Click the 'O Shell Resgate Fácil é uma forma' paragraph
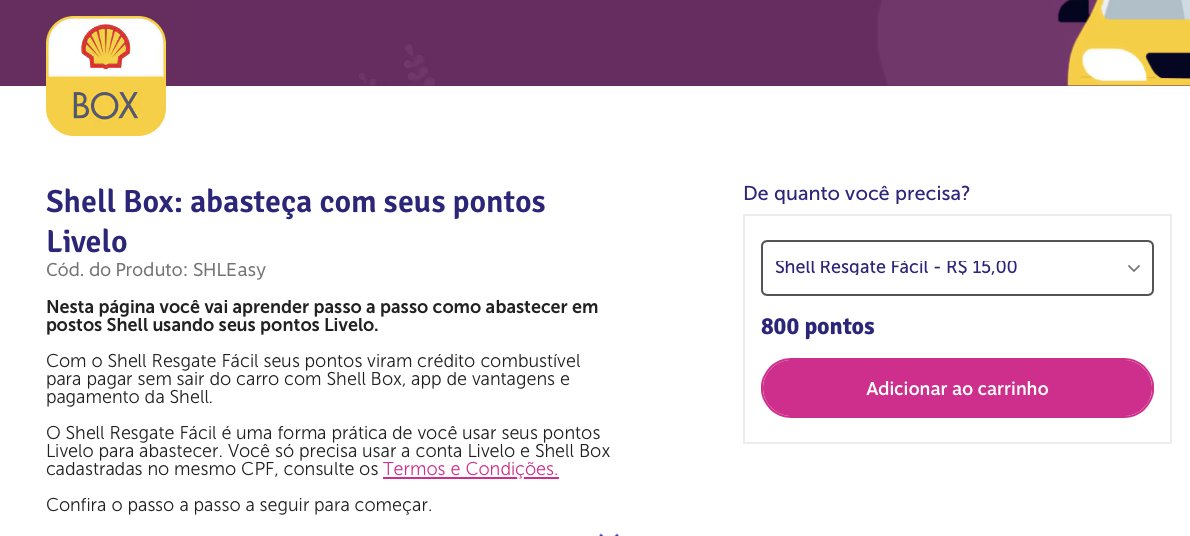Screen dimensions: 1190x536 point(328,451)
